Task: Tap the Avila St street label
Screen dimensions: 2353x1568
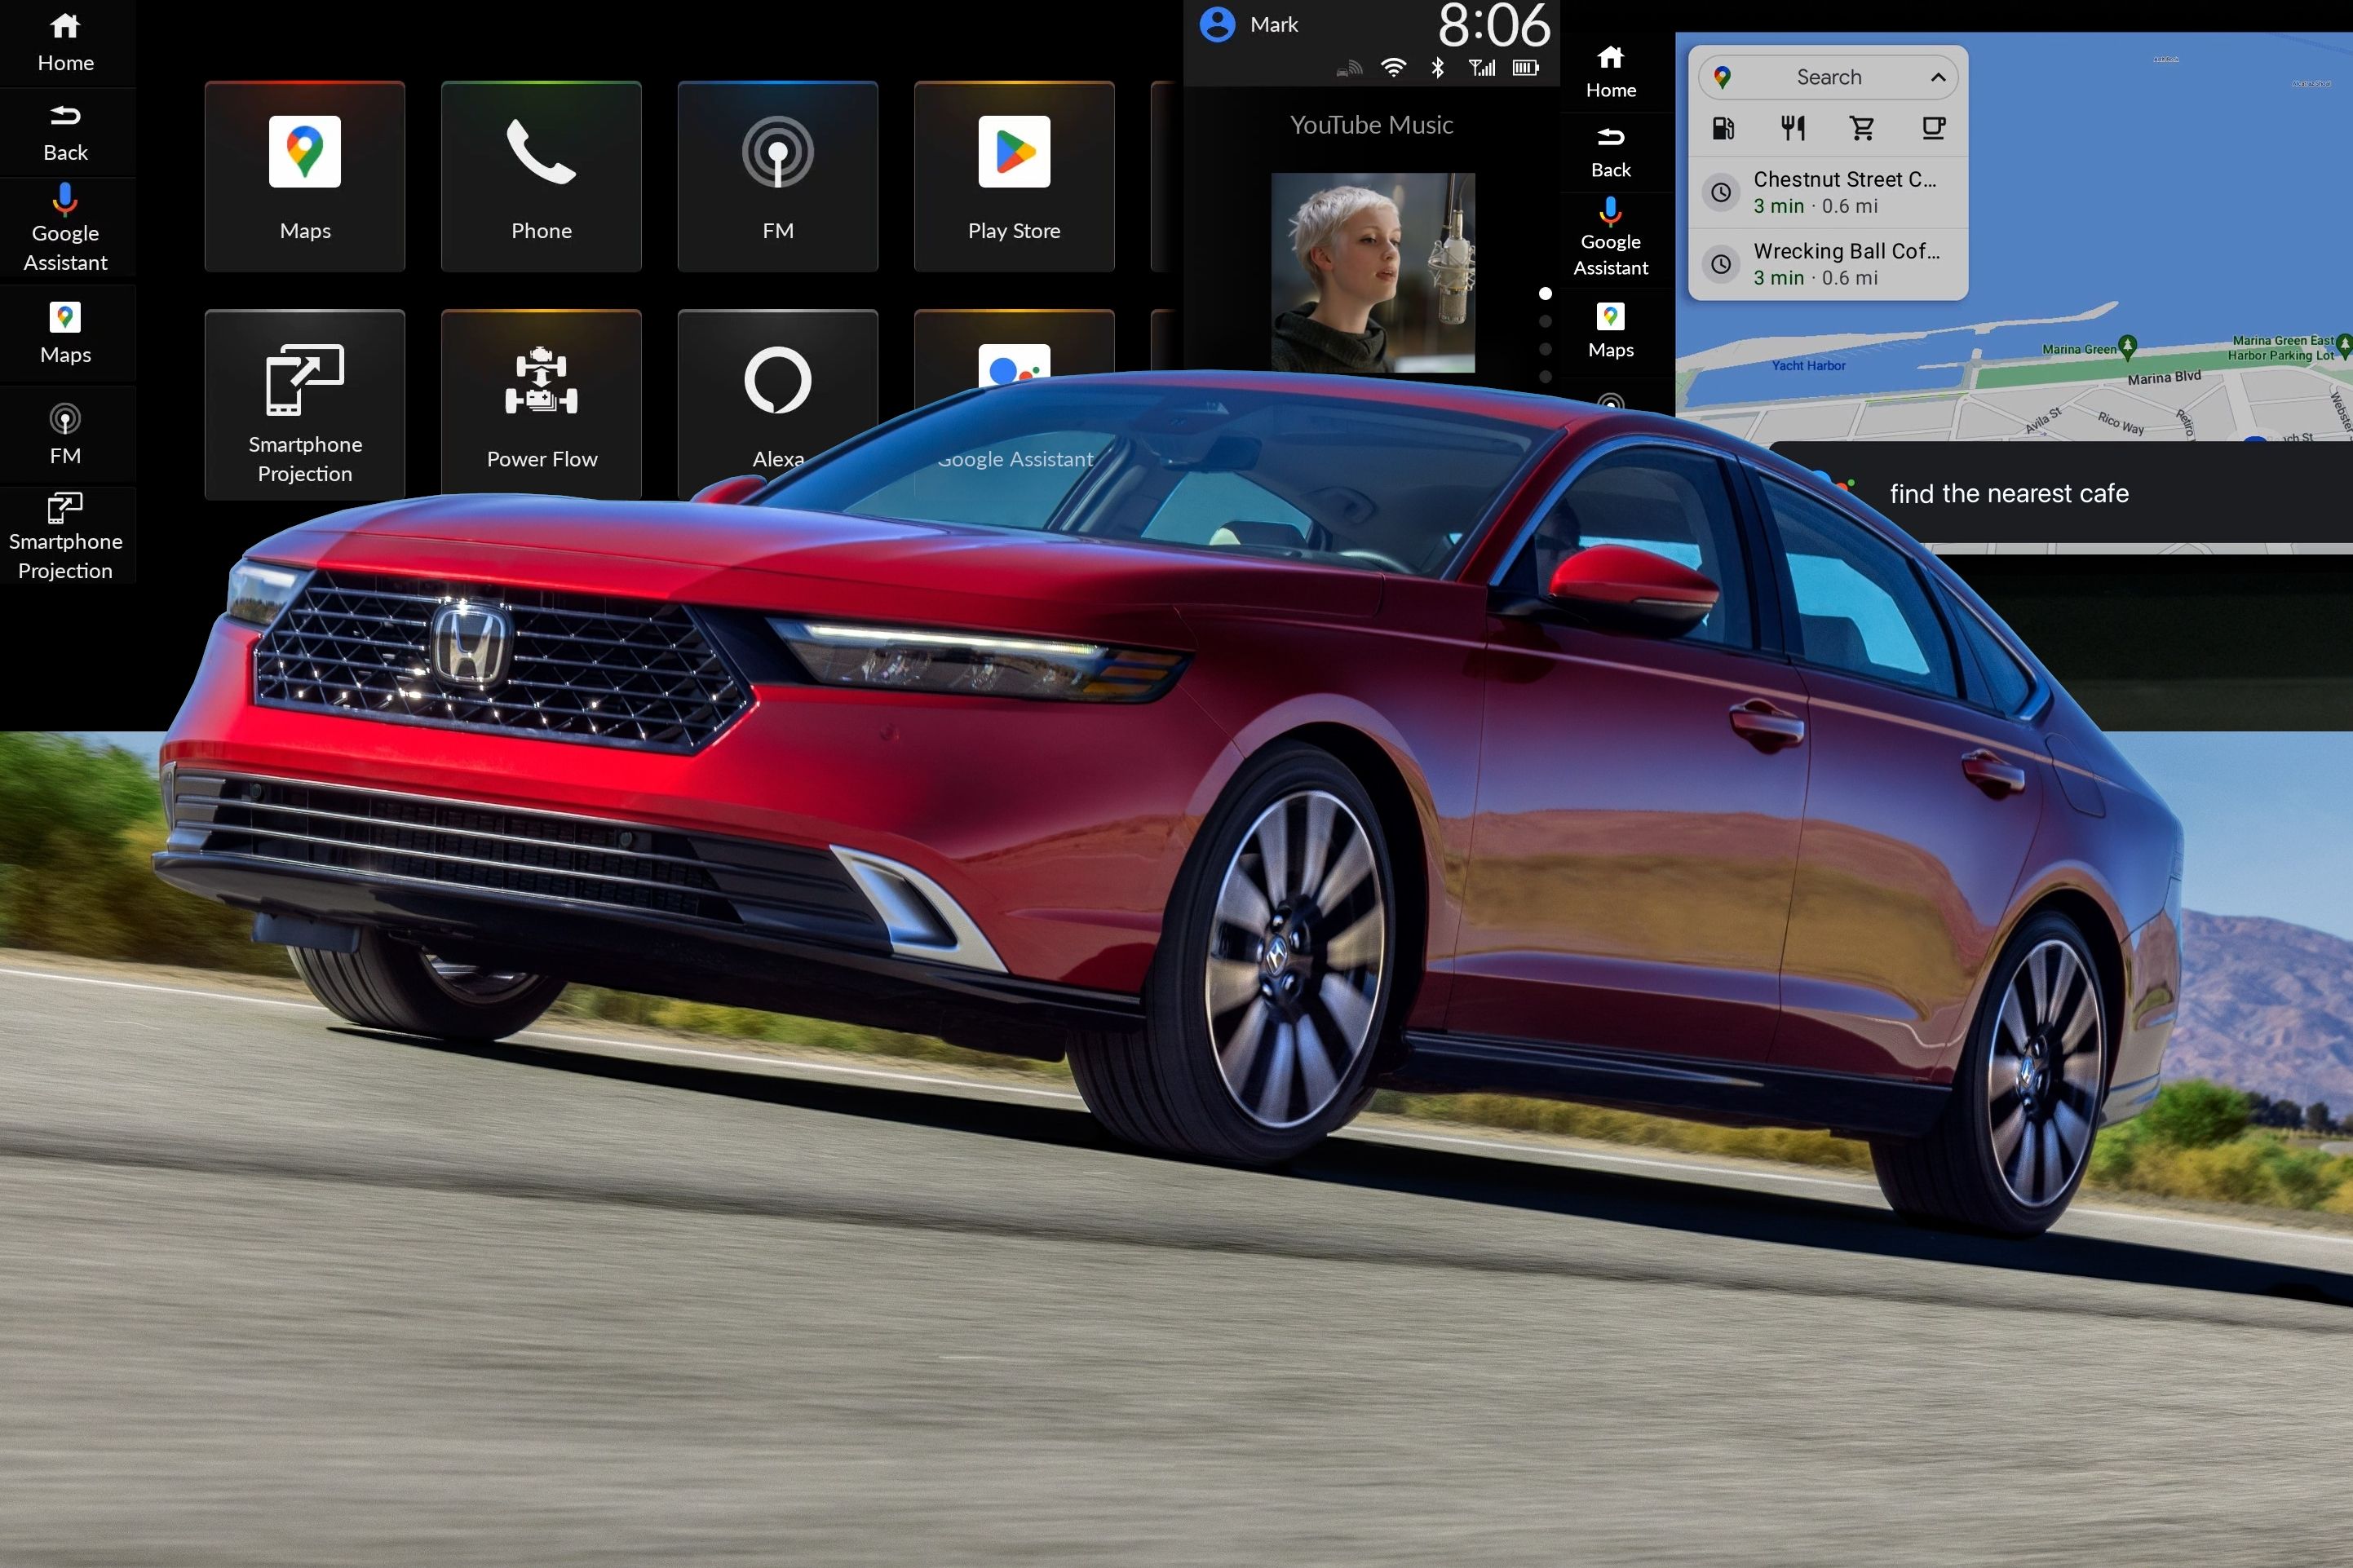Action: pos(2043,420)
